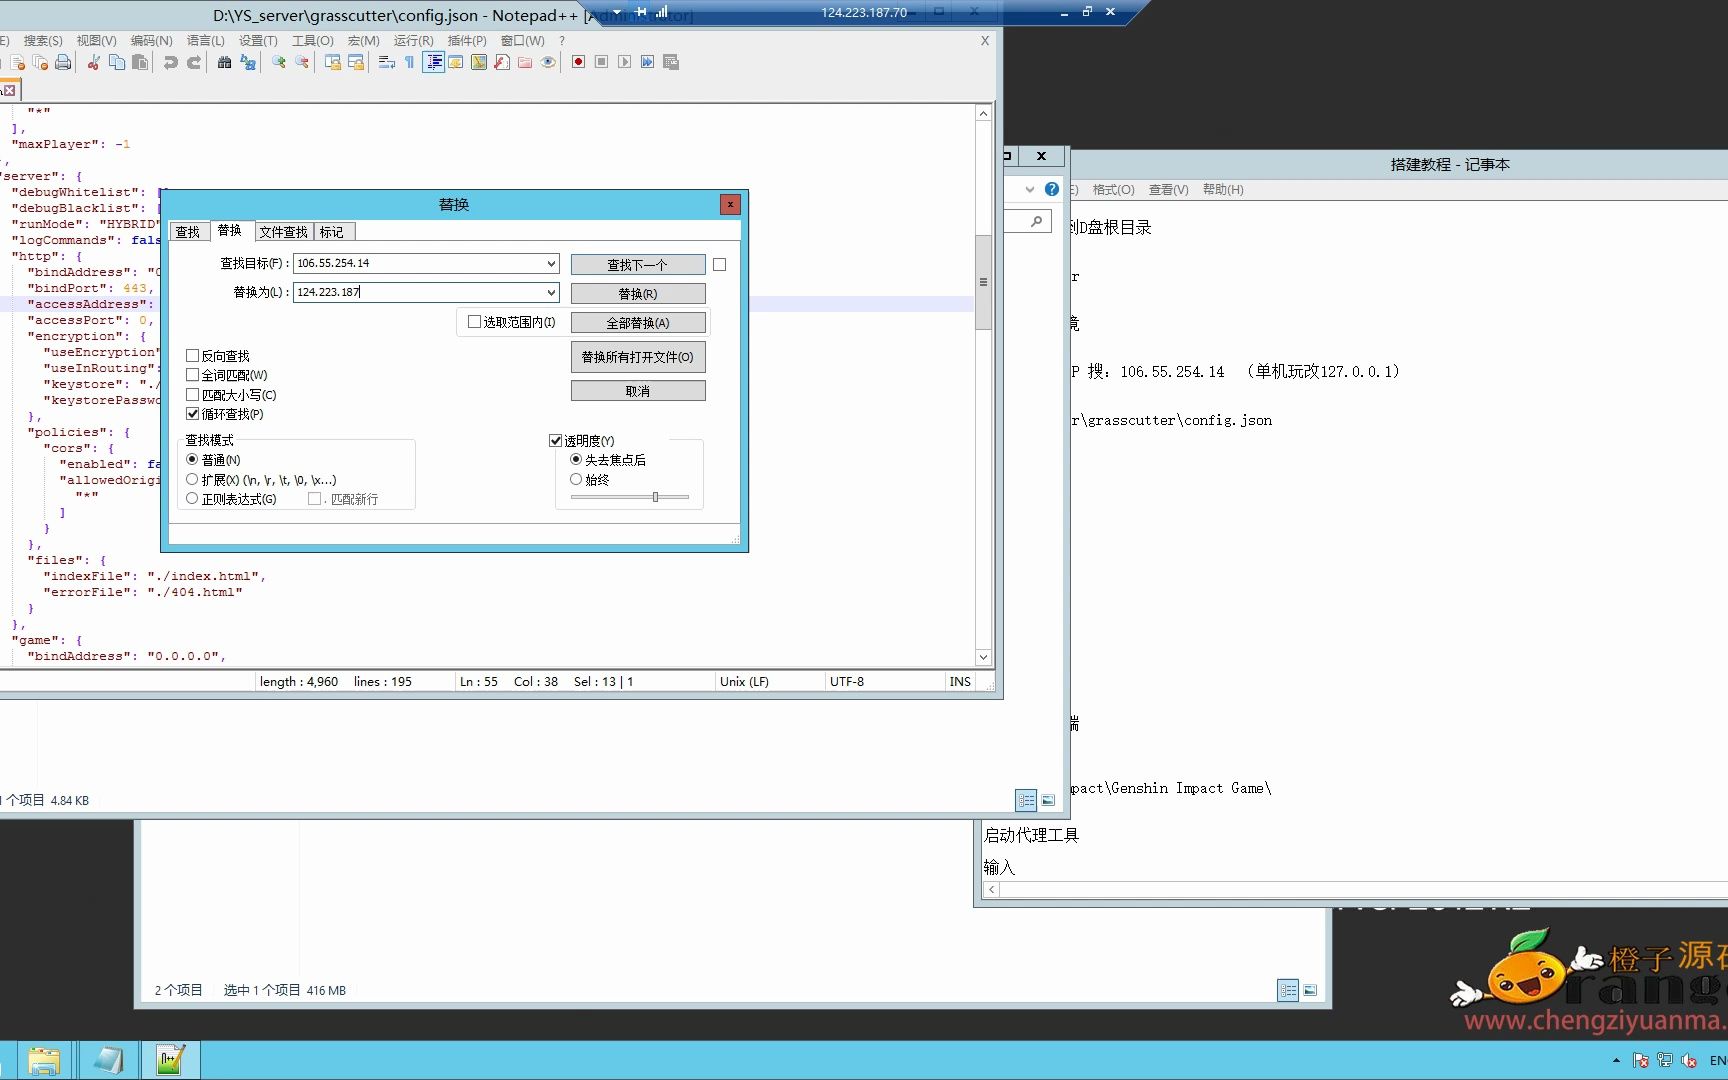
Task: Enable the 反向查找 checkbox
Action: 193,356
